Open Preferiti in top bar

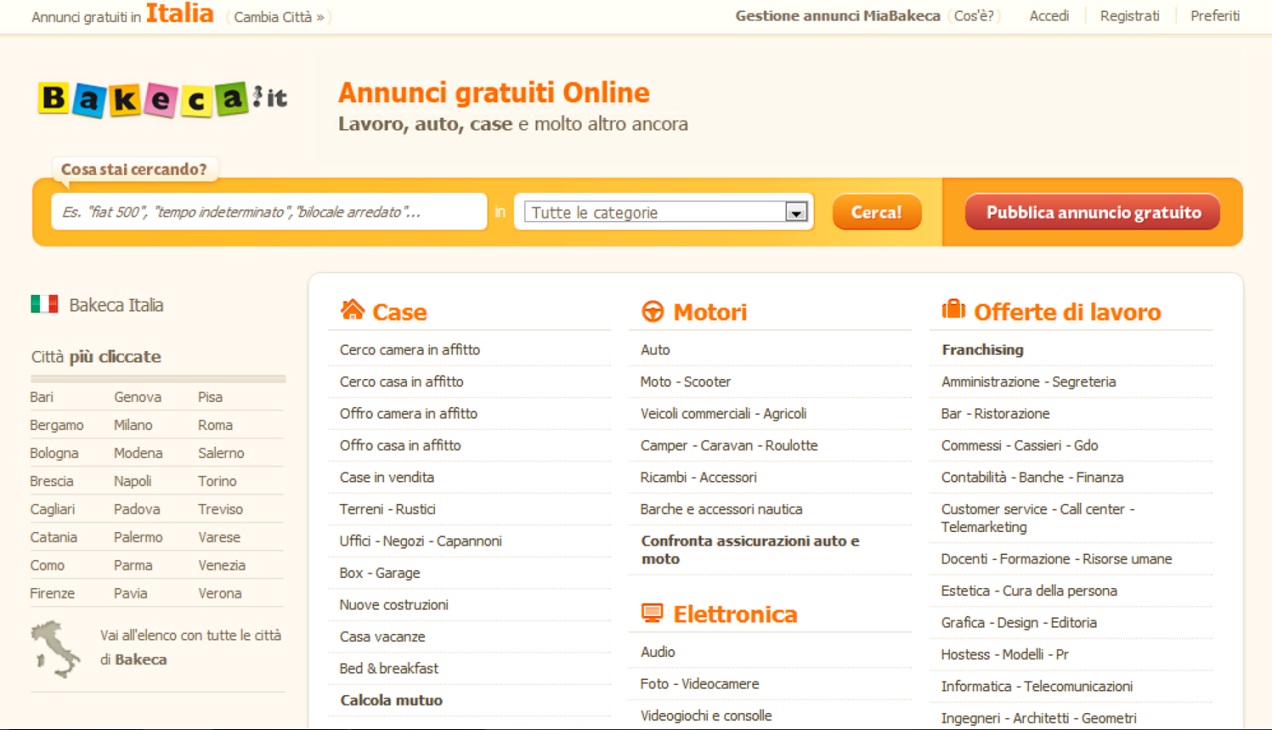tap(1215, 16)
